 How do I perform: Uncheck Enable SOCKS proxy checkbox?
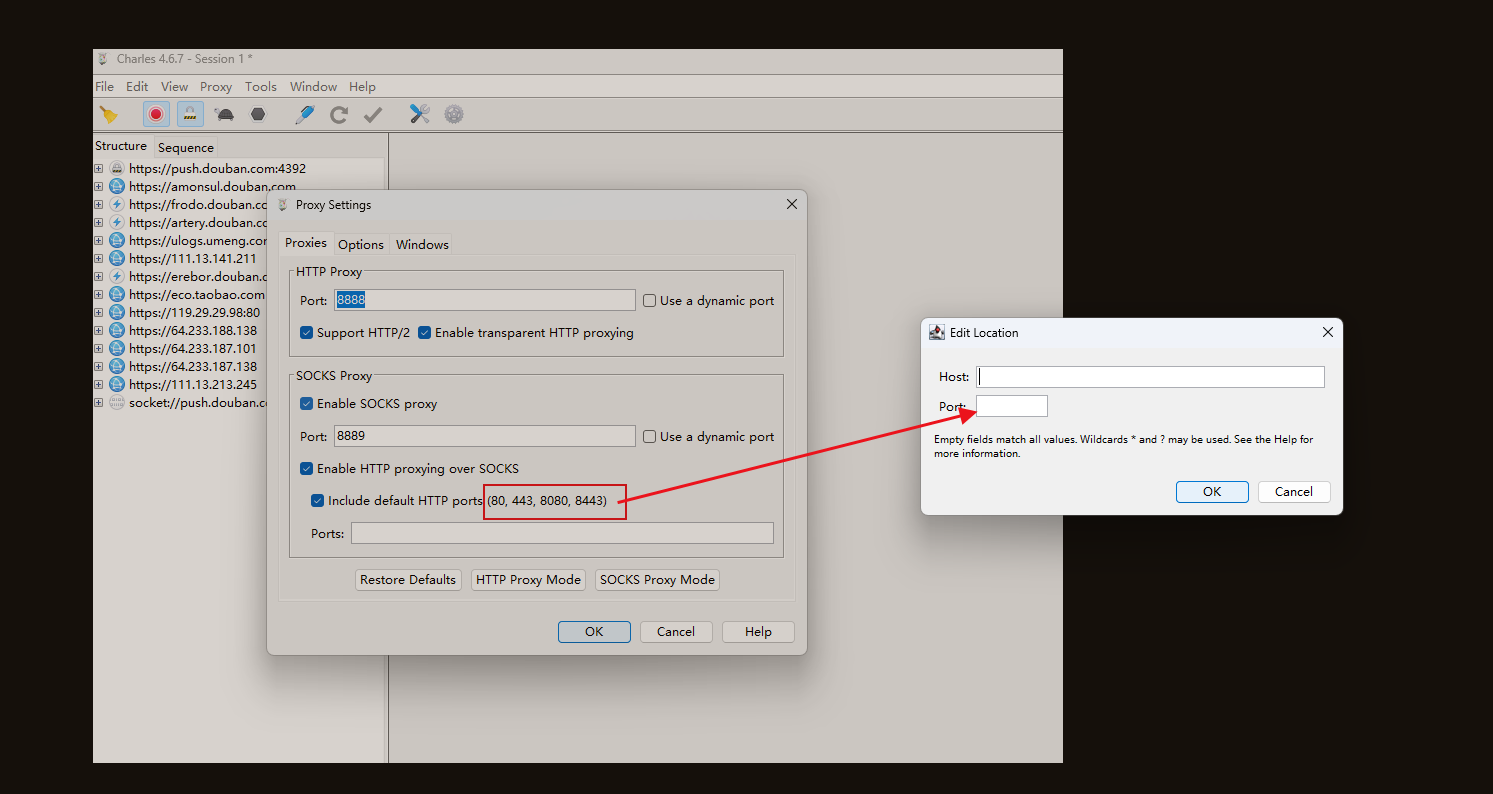click(307, 405)
